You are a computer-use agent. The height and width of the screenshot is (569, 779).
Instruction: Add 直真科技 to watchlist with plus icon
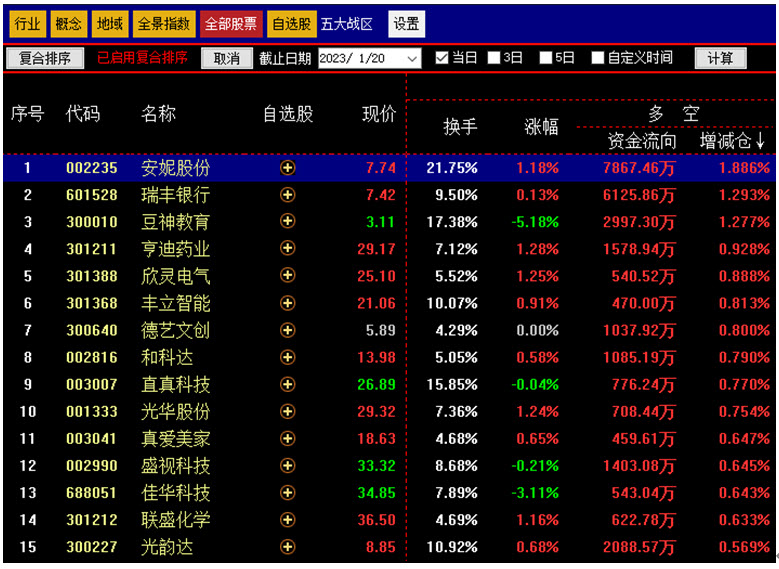[x=287, y=384]
